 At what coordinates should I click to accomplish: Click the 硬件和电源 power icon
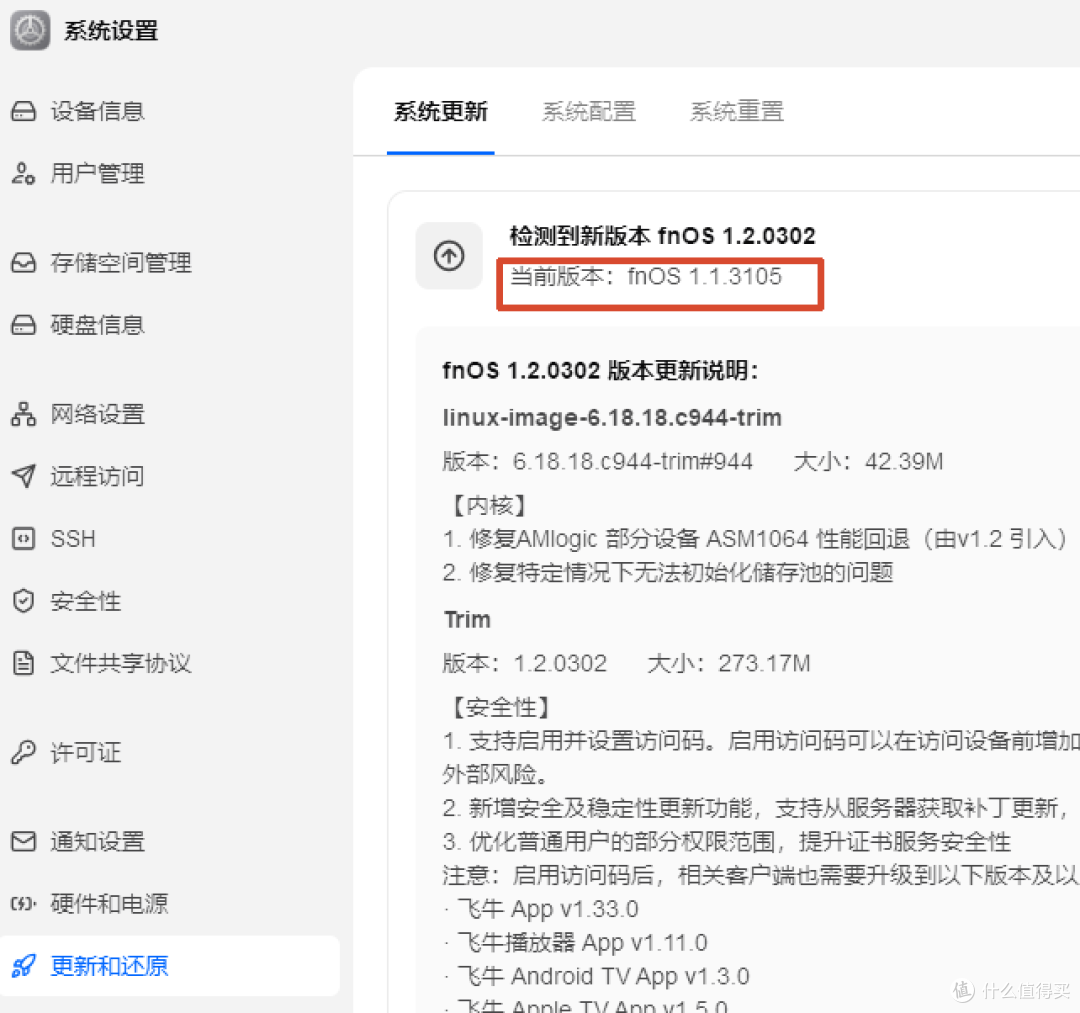click(23, 904)
